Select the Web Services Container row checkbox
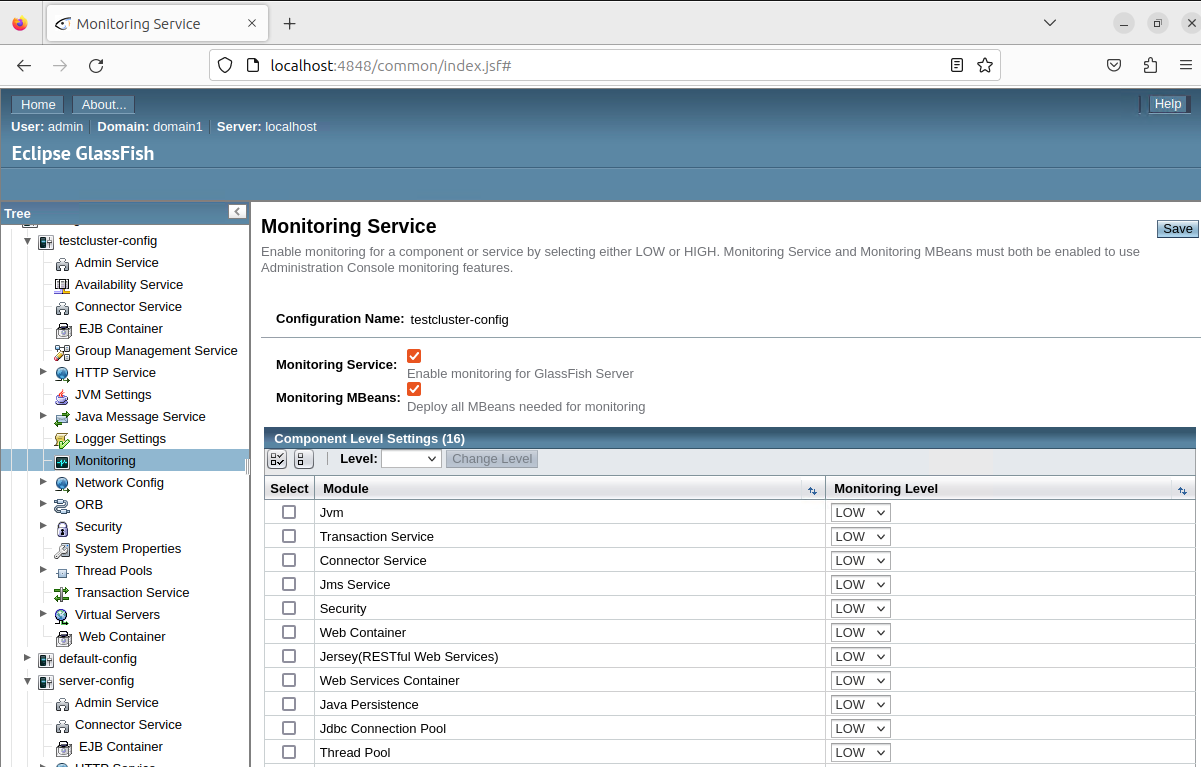The image size is (1201, 767). point(289,680)
